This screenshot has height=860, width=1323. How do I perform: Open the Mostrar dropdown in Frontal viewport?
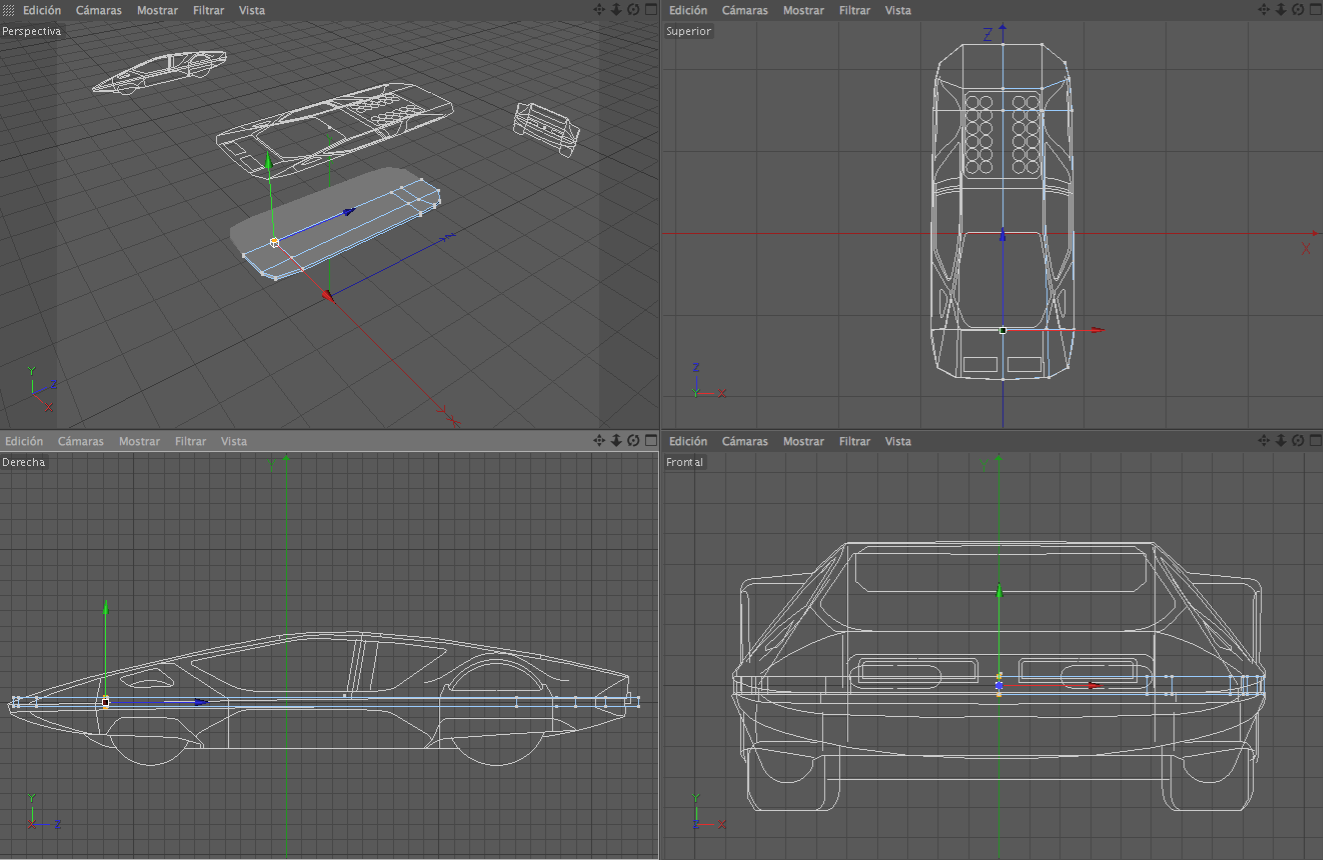point(805,441)
